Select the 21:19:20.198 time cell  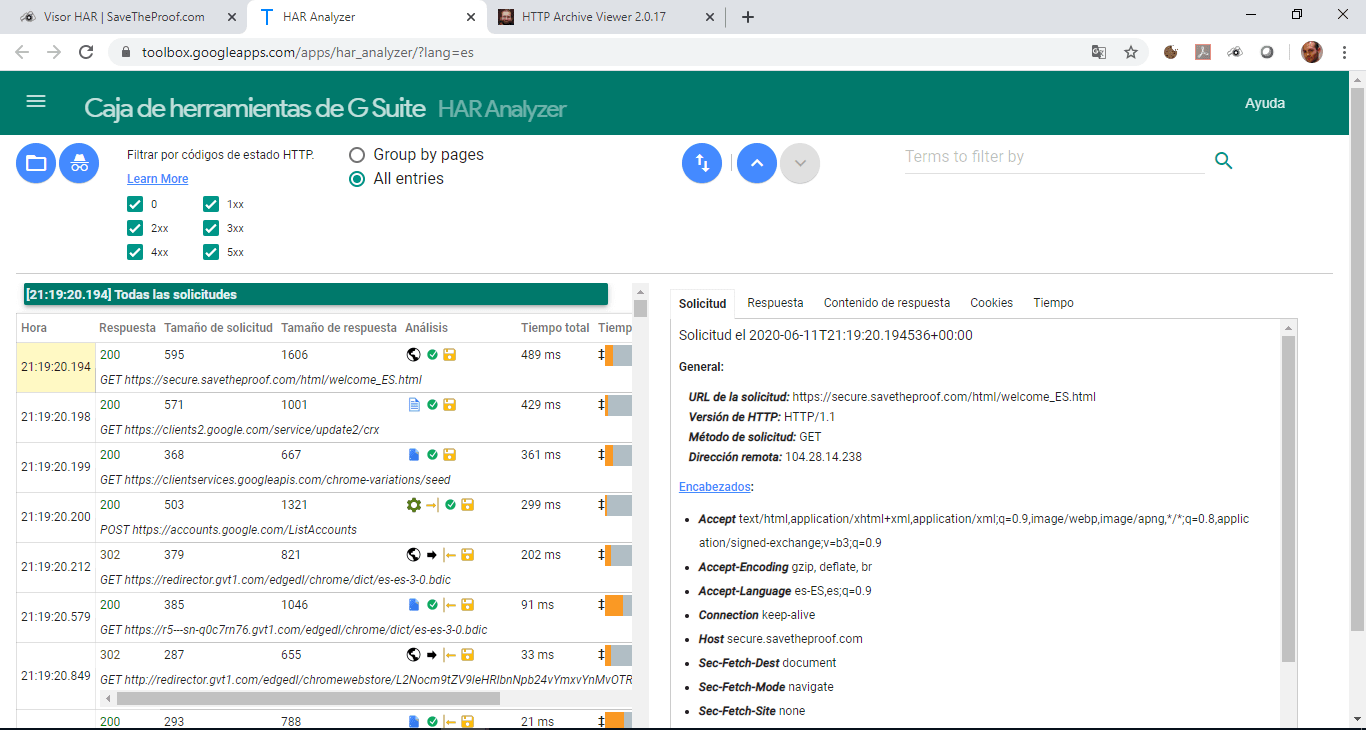click(56, 417)
